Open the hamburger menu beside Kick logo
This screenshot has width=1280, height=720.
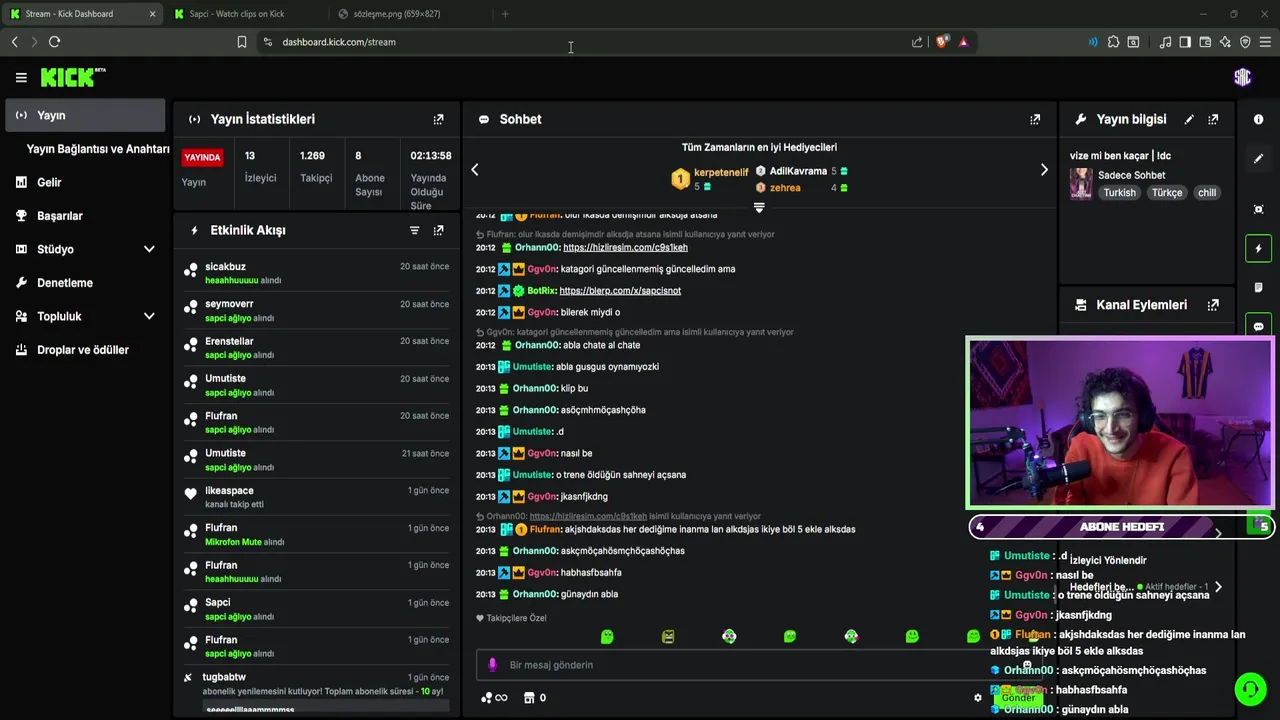(x=21, y=77)
